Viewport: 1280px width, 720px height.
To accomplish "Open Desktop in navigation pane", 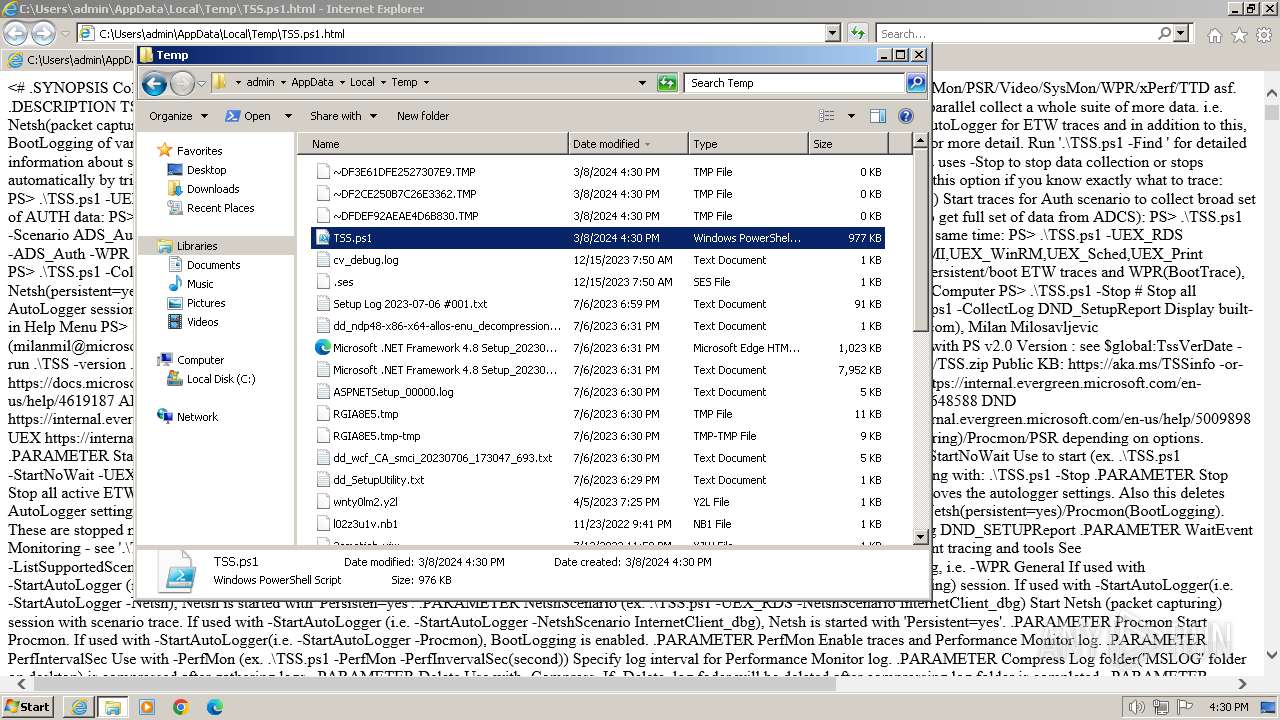I will [206, 170].
